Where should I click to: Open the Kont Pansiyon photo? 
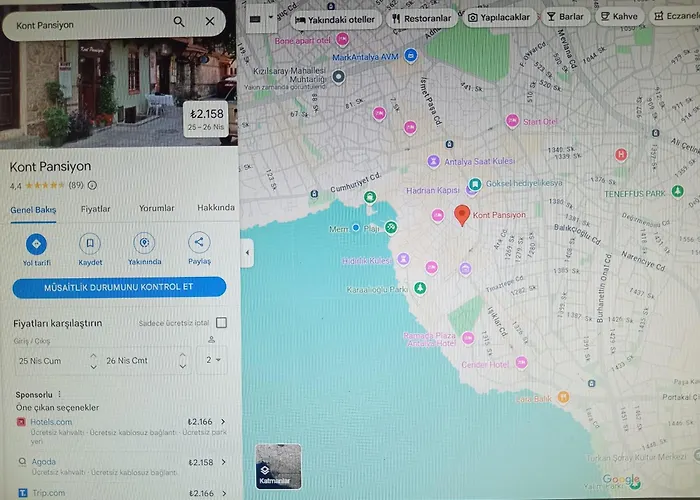point(118,94)
